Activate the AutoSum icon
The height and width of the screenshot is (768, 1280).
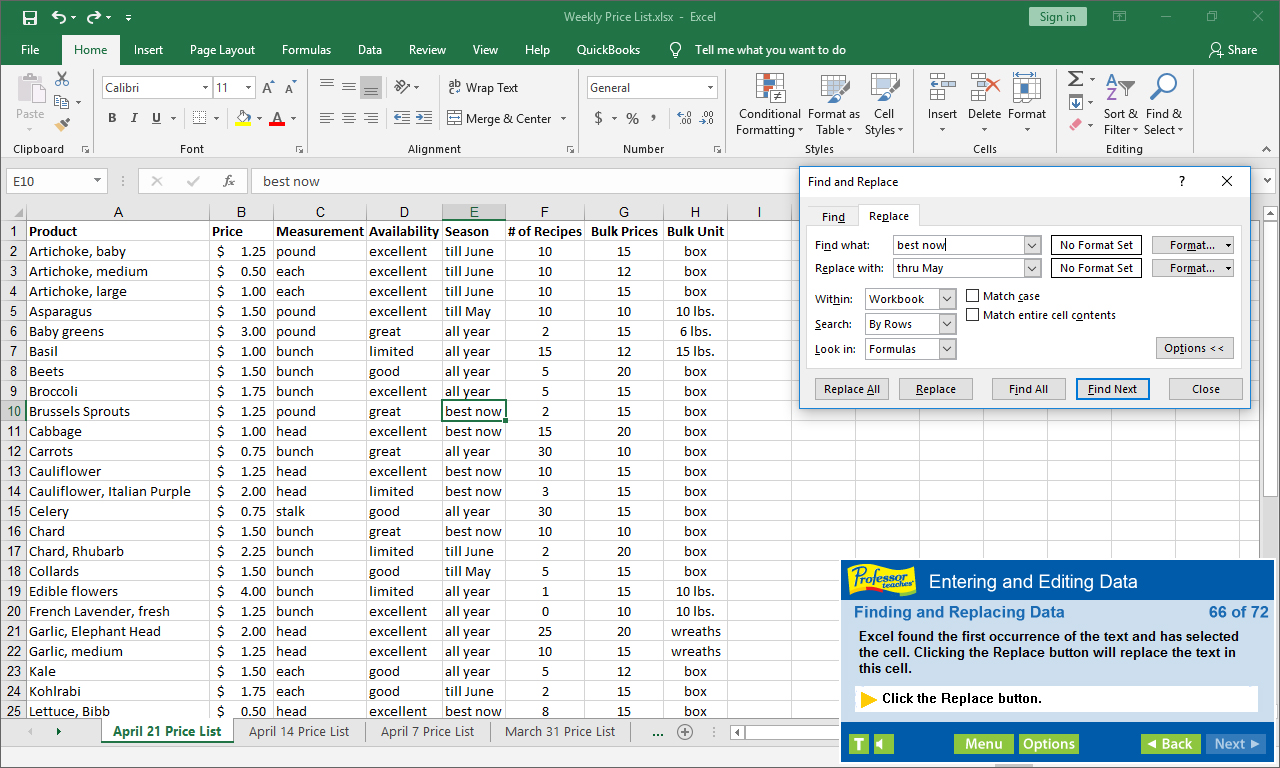[x=1076, y=78]
